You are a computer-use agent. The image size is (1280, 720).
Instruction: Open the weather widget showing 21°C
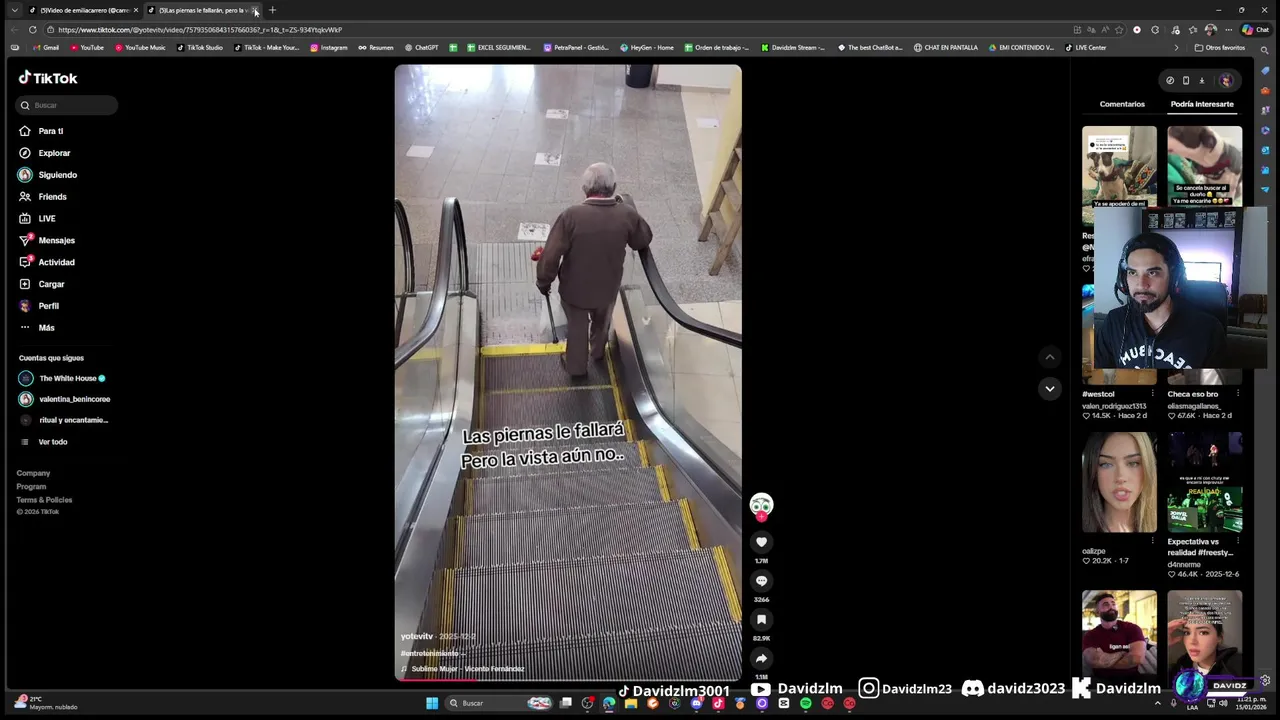point(45,703)
